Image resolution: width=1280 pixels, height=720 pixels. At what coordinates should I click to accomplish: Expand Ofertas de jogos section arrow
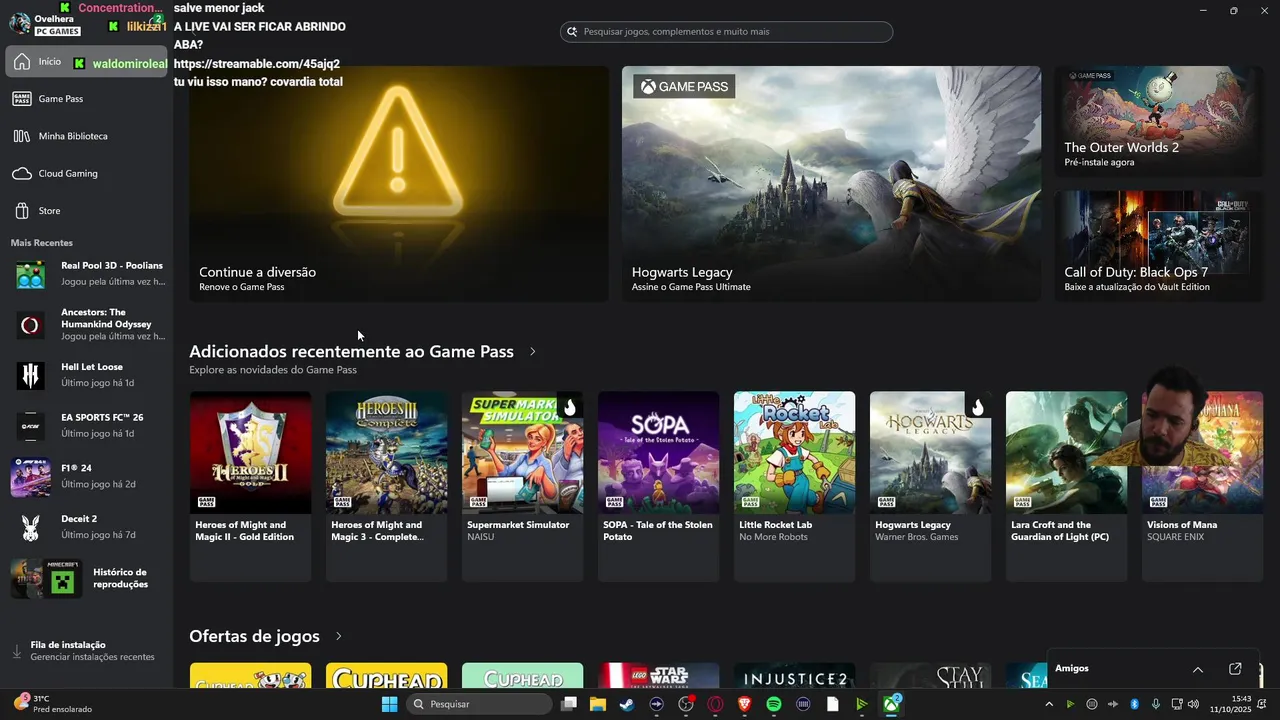point(339,637)
